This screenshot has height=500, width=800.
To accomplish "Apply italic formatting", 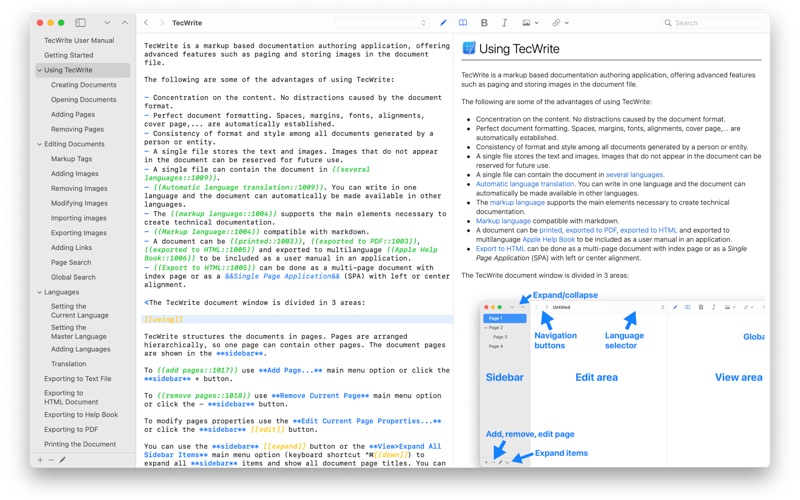I will (x=504, y=22).
